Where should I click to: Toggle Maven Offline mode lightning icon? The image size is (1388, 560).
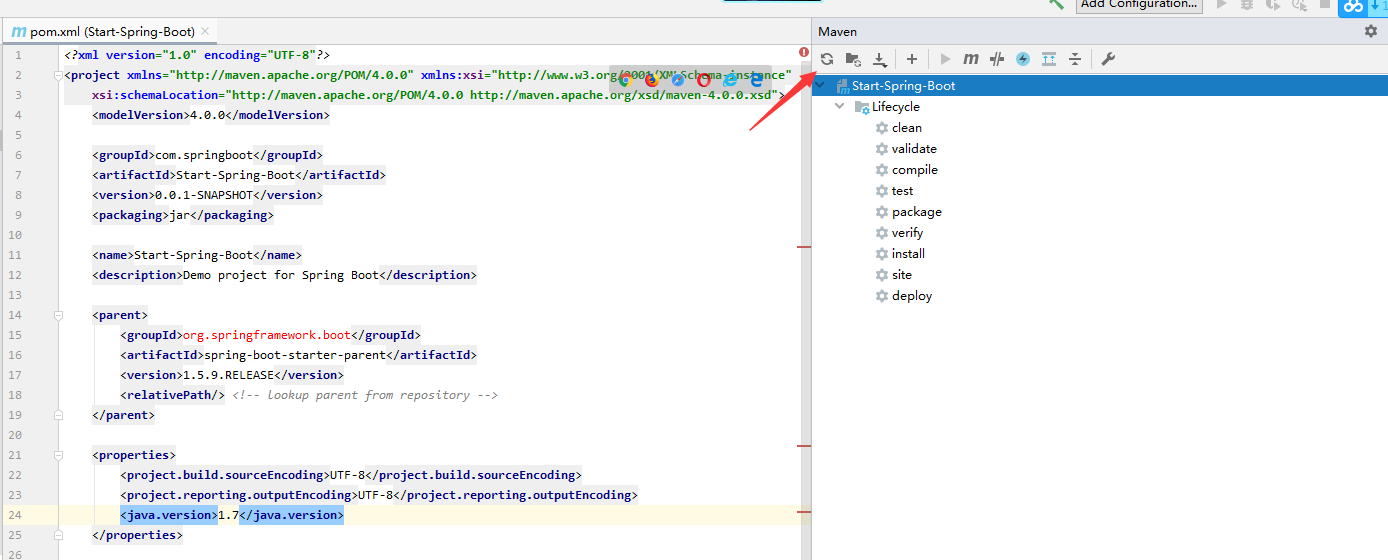[1023, 59]
